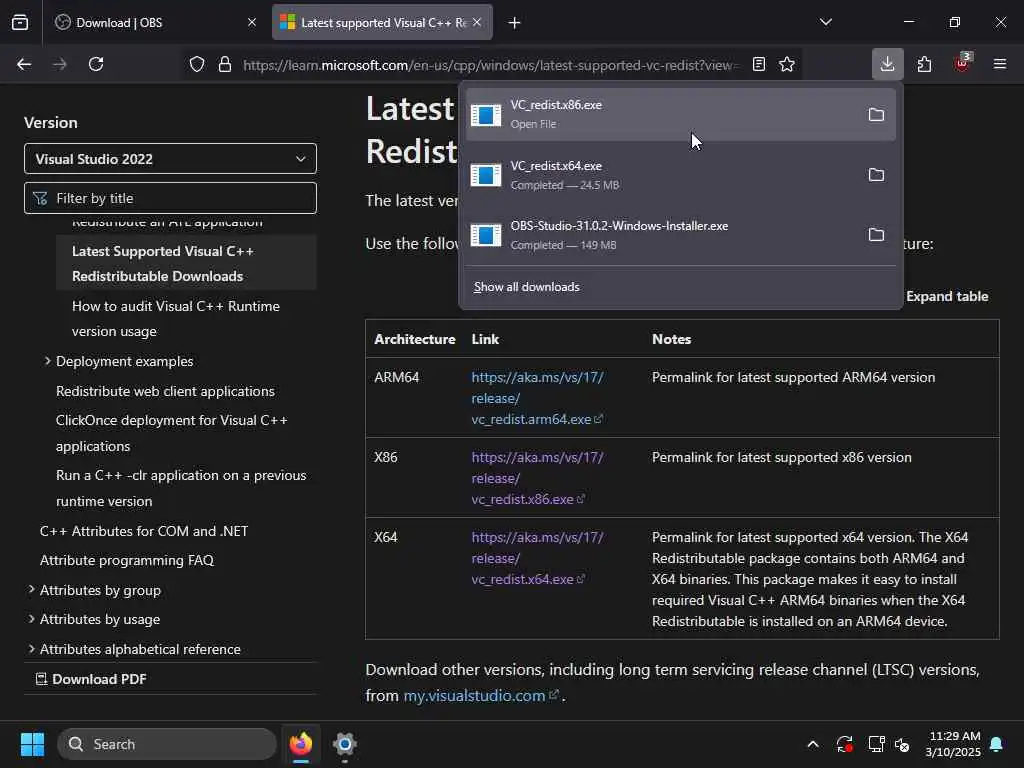This screenshot has height=768, width=1024.
Task: Show hidden system tray icons
Action: click(x=813, y=744)
